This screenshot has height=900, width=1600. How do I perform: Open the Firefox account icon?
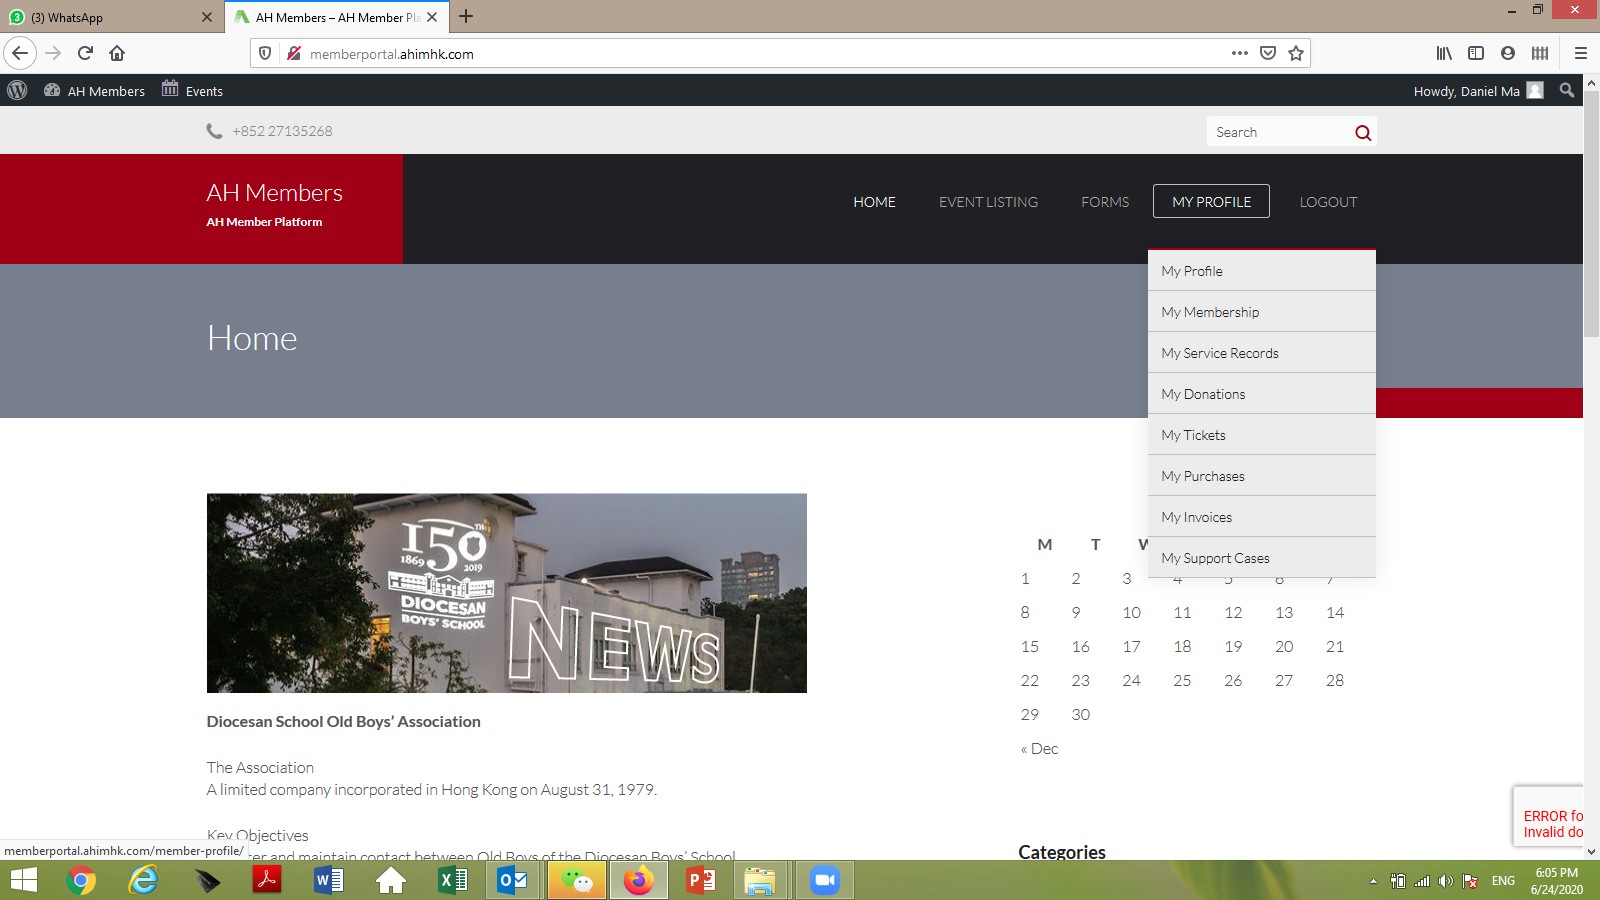click(1508, 53)
